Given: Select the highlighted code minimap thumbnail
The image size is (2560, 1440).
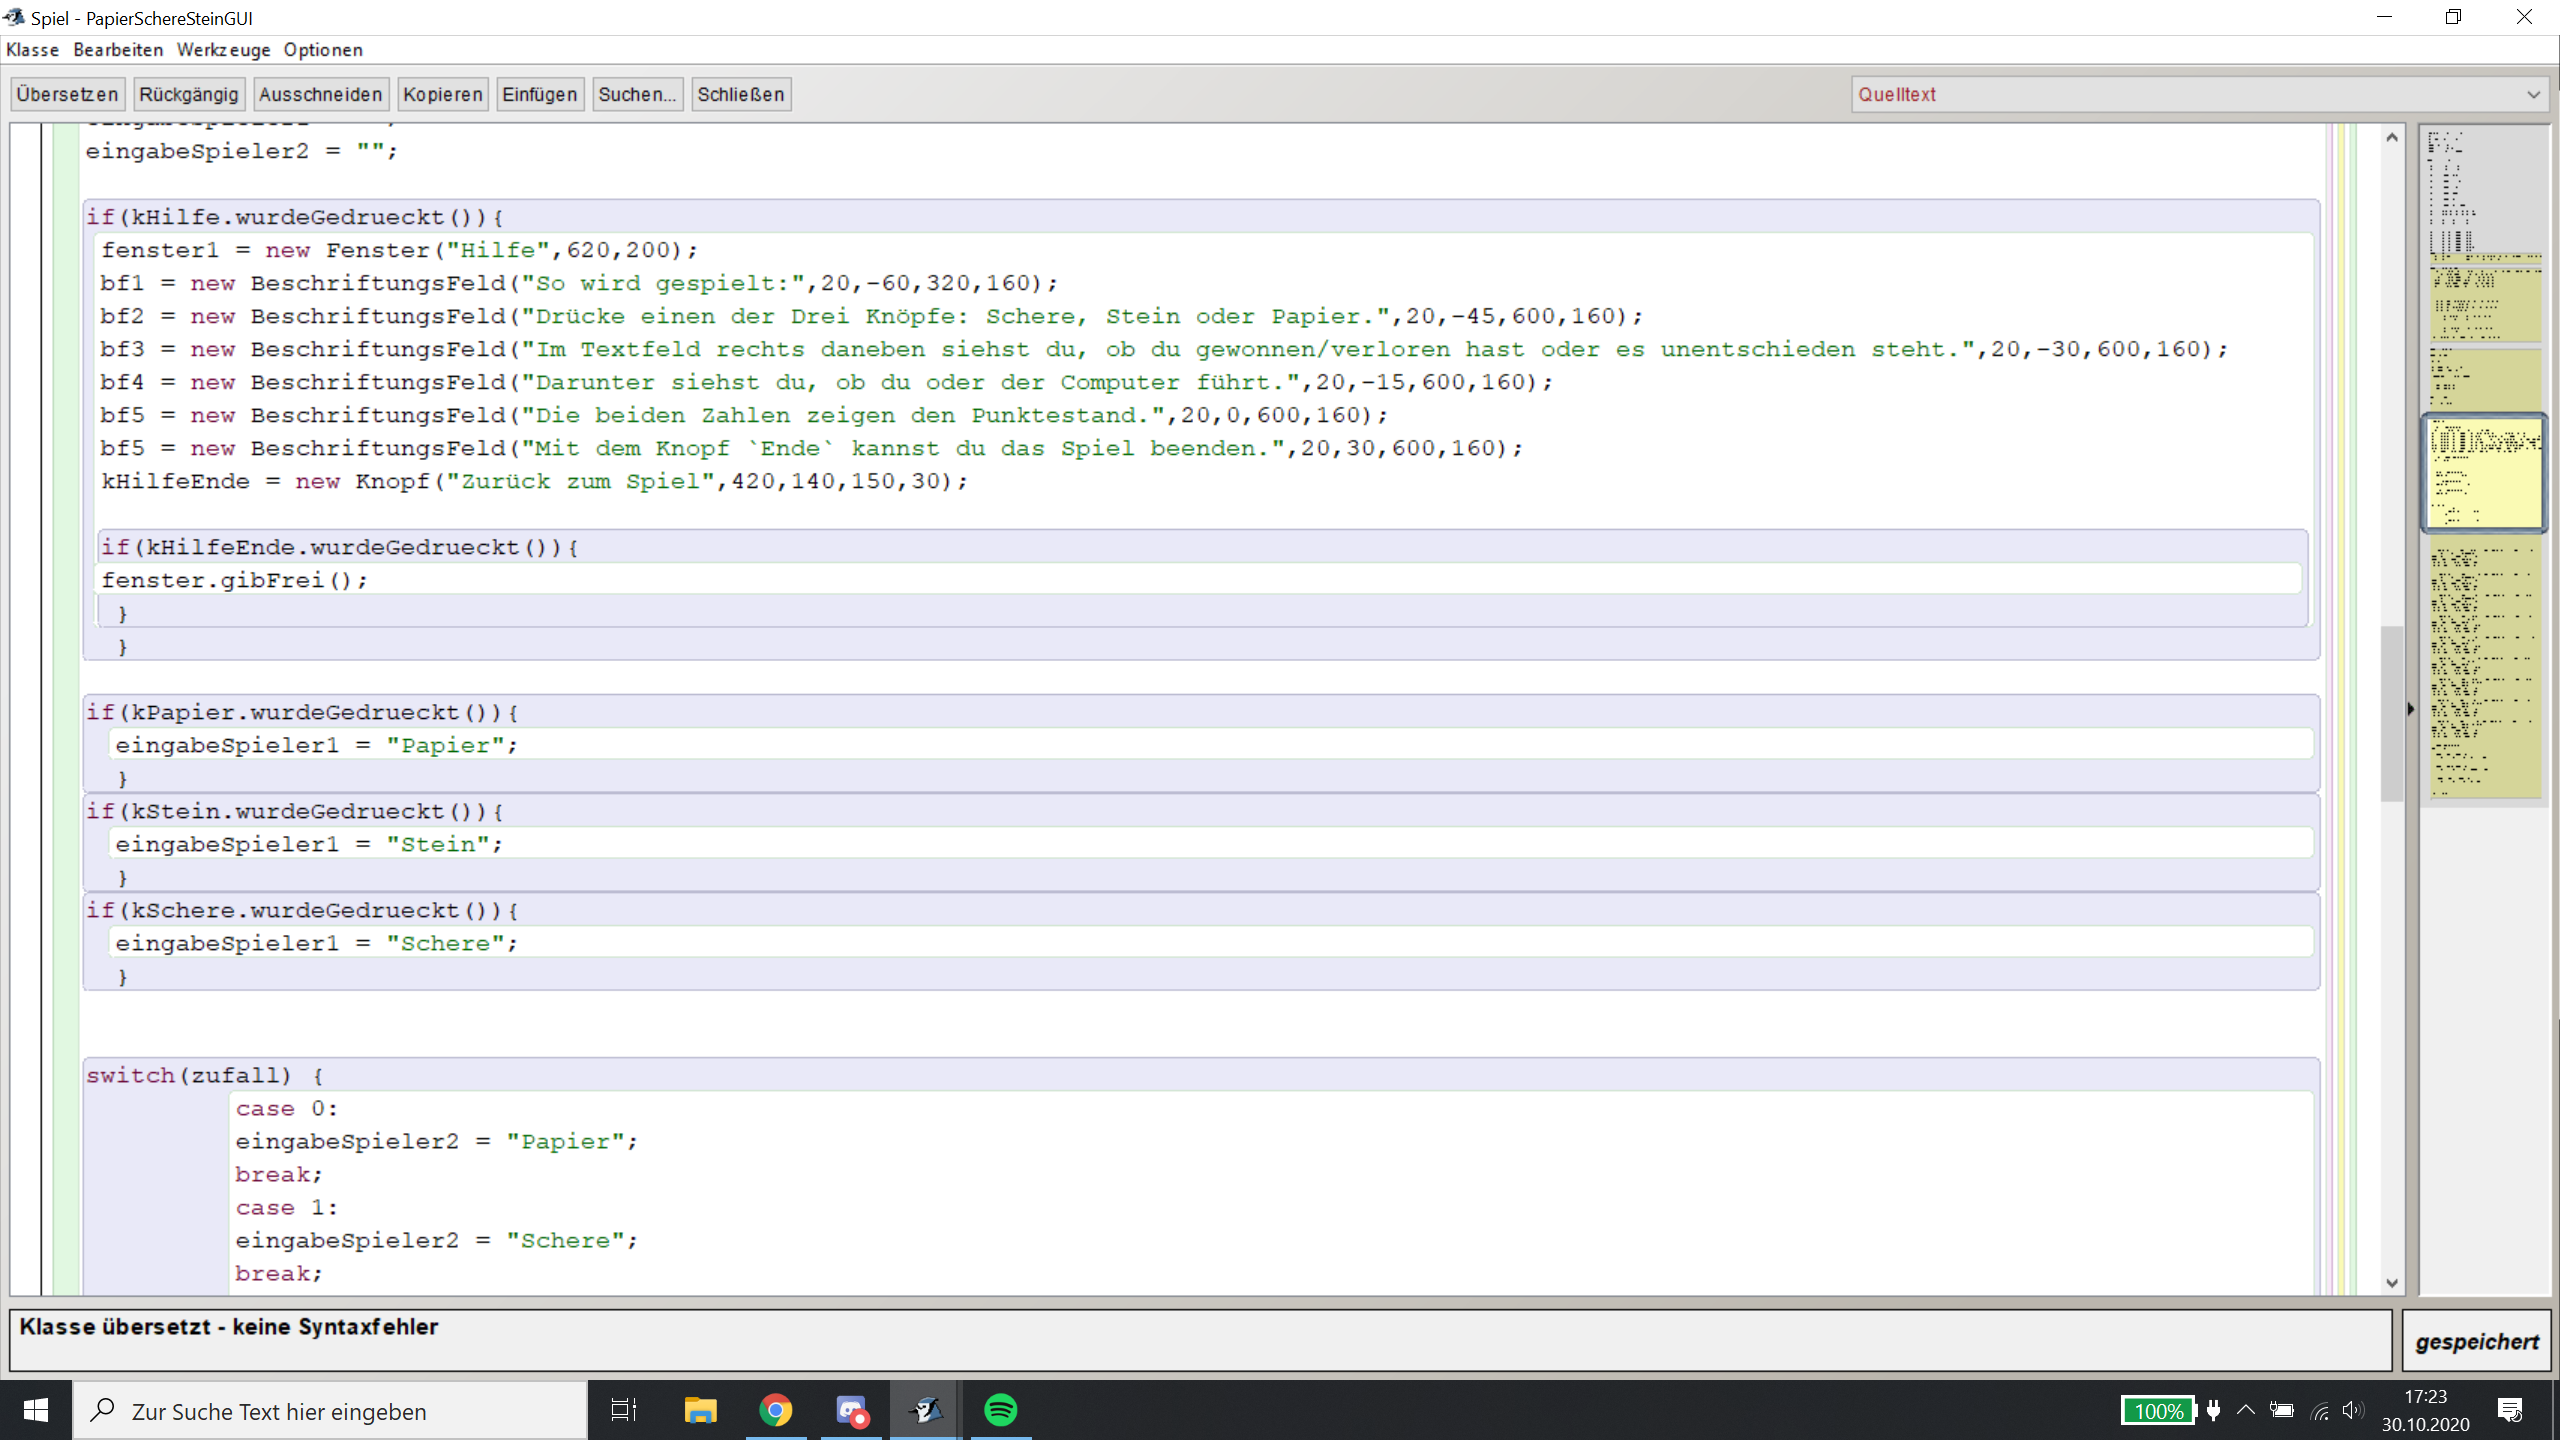Looking at the screenshot, I should click(2484, 472).
